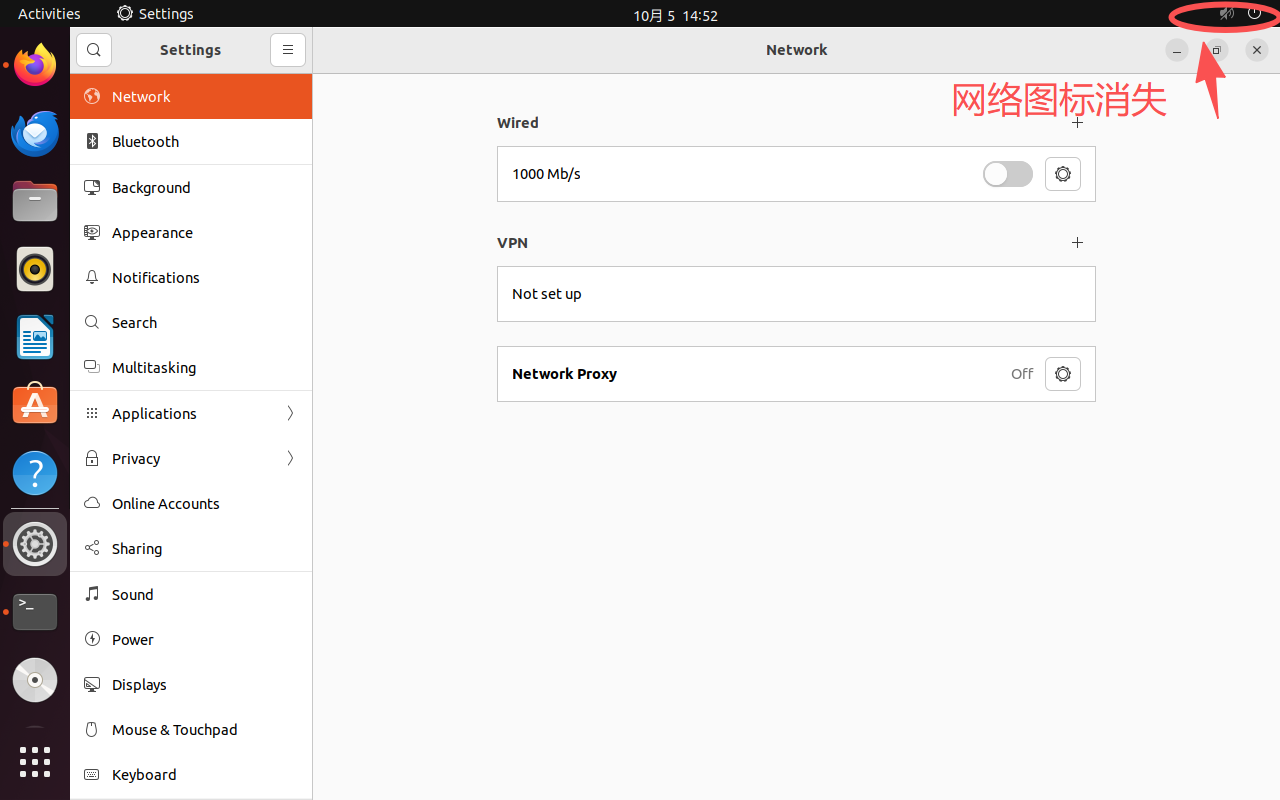Open the Settings search button
Viewport: 1280px width, 800px height.
pos(94,50)
